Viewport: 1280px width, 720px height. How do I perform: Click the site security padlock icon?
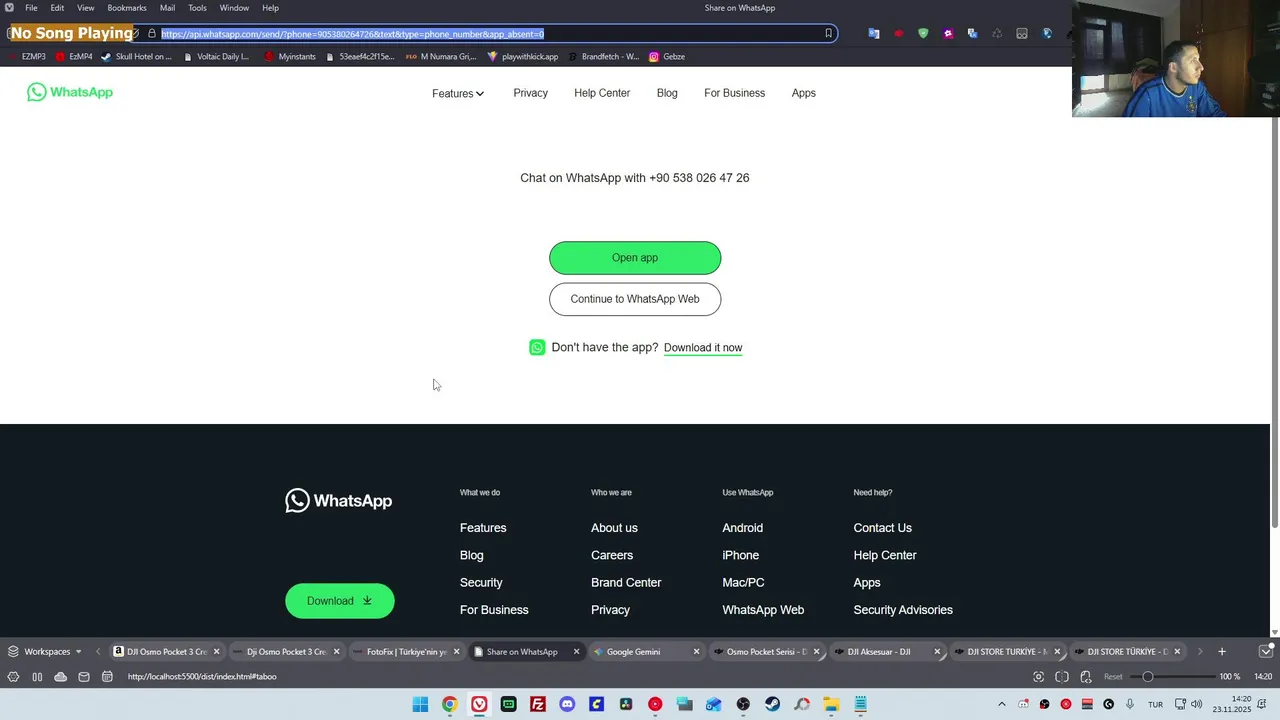click(152, 33)
